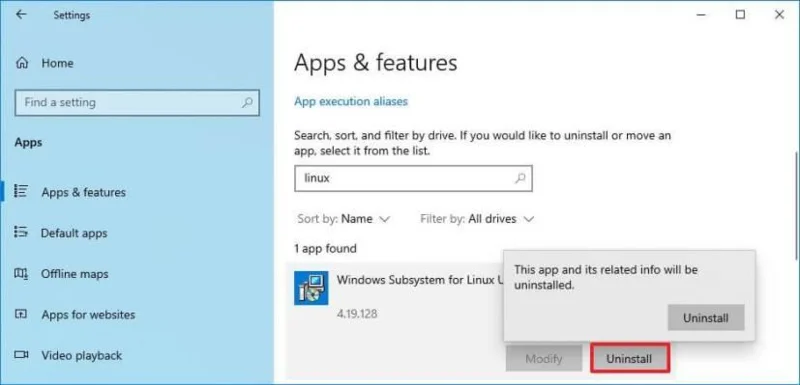The image size is (800, 385).
Task: Open Video playback section
Action: [82, 355]
